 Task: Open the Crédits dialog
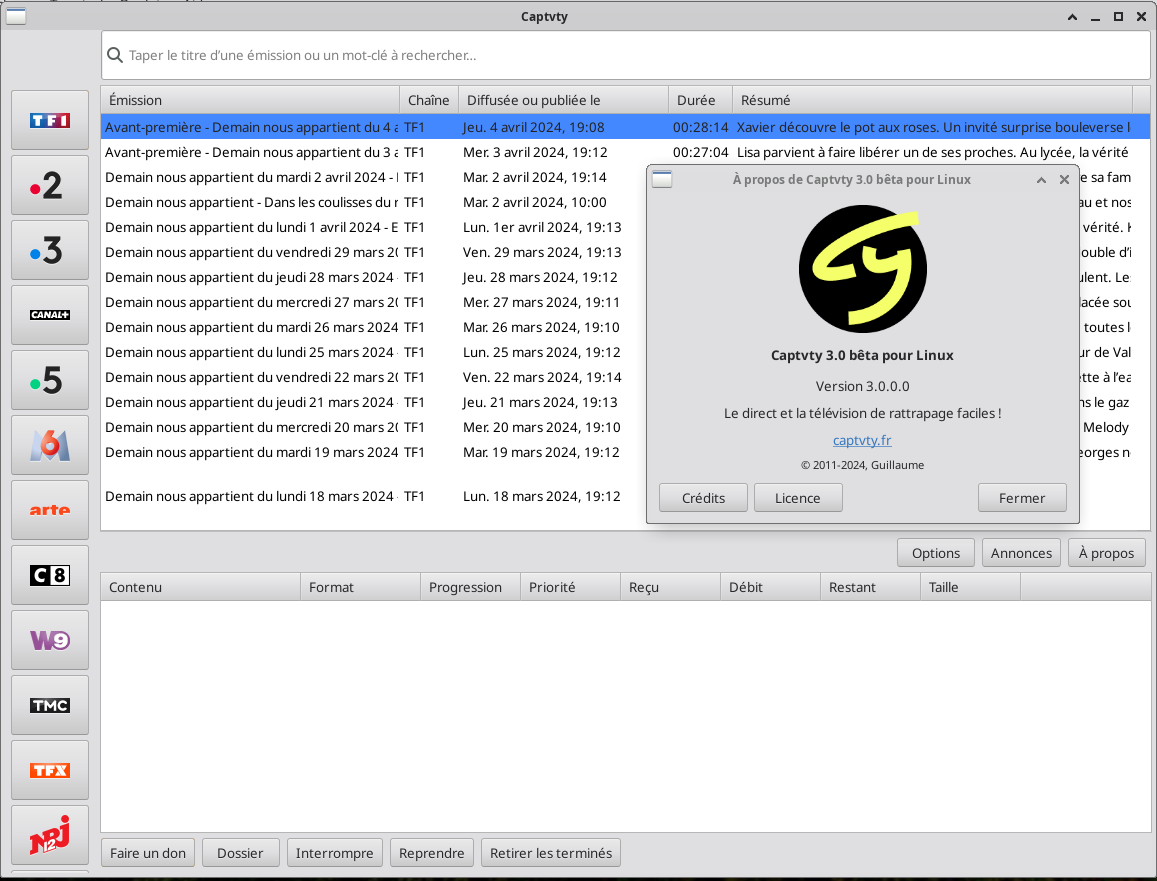point(703,498)
